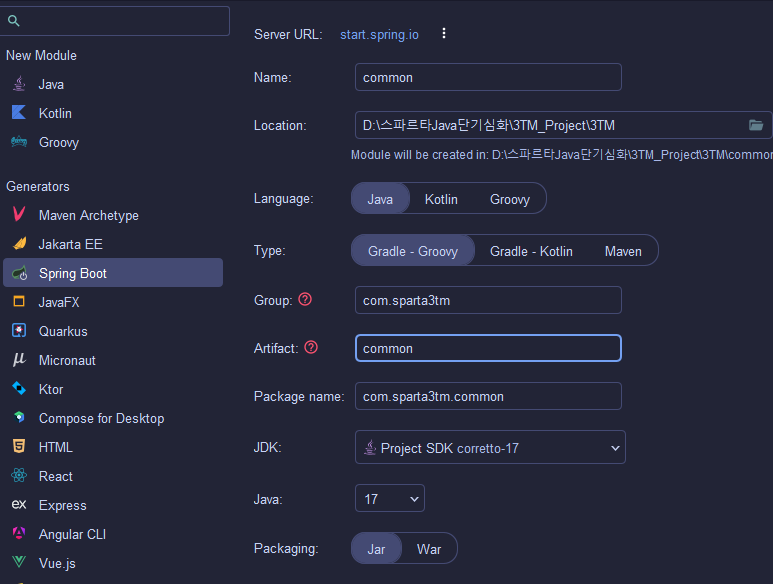The height and width of the screenshot is (584, 773).
Task: Click the Micronaut mu icon
Action: 19,359
